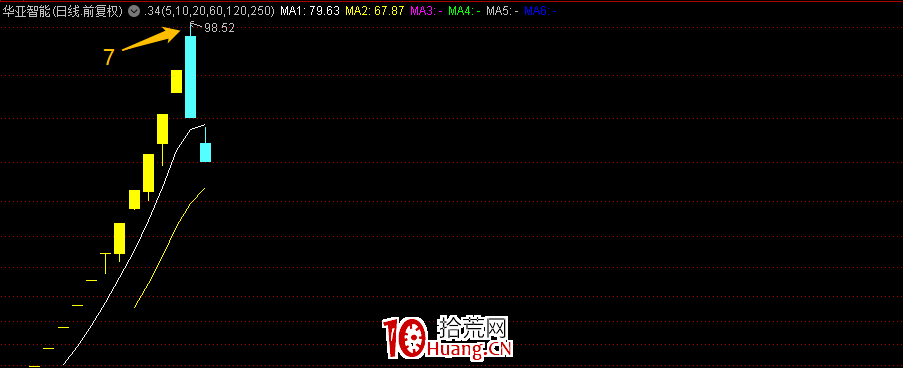Select the blue MA6 label

(540, 11)
